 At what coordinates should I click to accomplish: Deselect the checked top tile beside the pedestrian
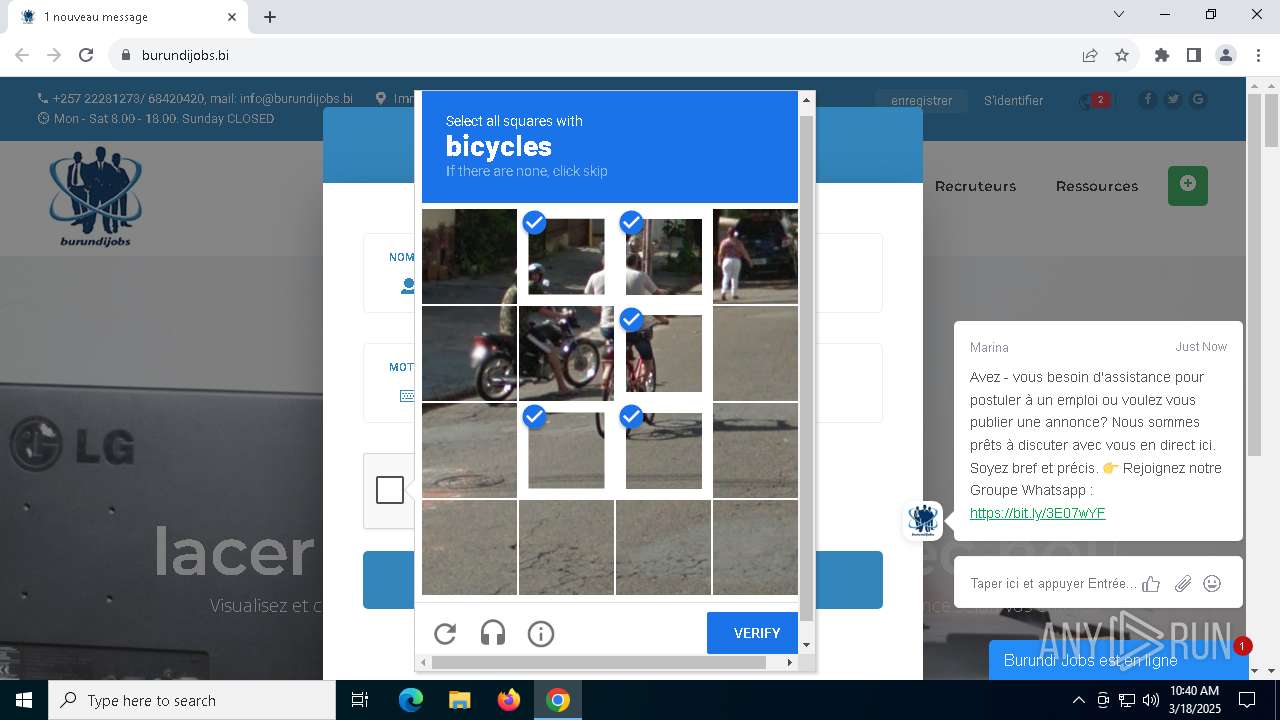(x=663, y=256)
